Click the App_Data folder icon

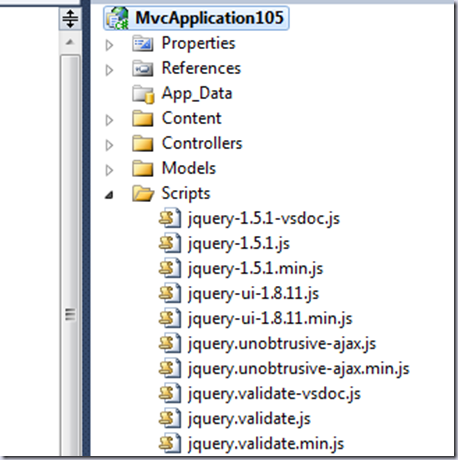coord(143,94)
